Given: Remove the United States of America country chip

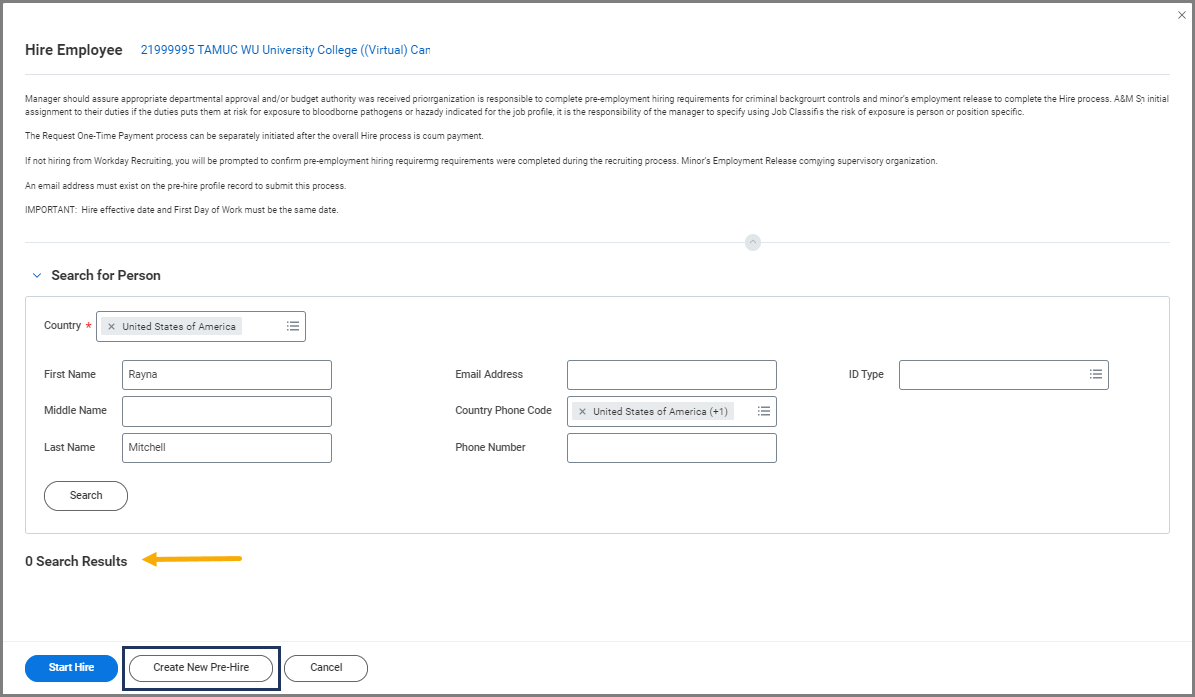Looking at the screenshot, I should click(x=111, y=327).
